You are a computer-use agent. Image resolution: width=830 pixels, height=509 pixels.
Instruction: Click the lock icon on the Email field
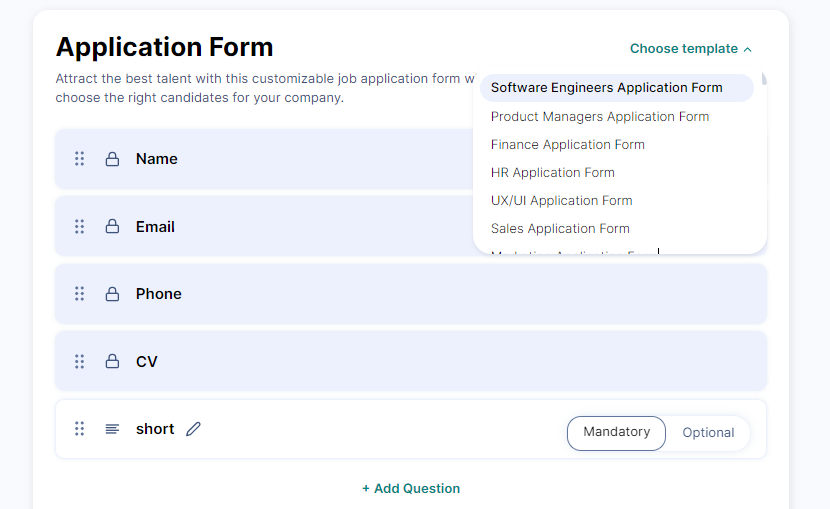[112, 227]
